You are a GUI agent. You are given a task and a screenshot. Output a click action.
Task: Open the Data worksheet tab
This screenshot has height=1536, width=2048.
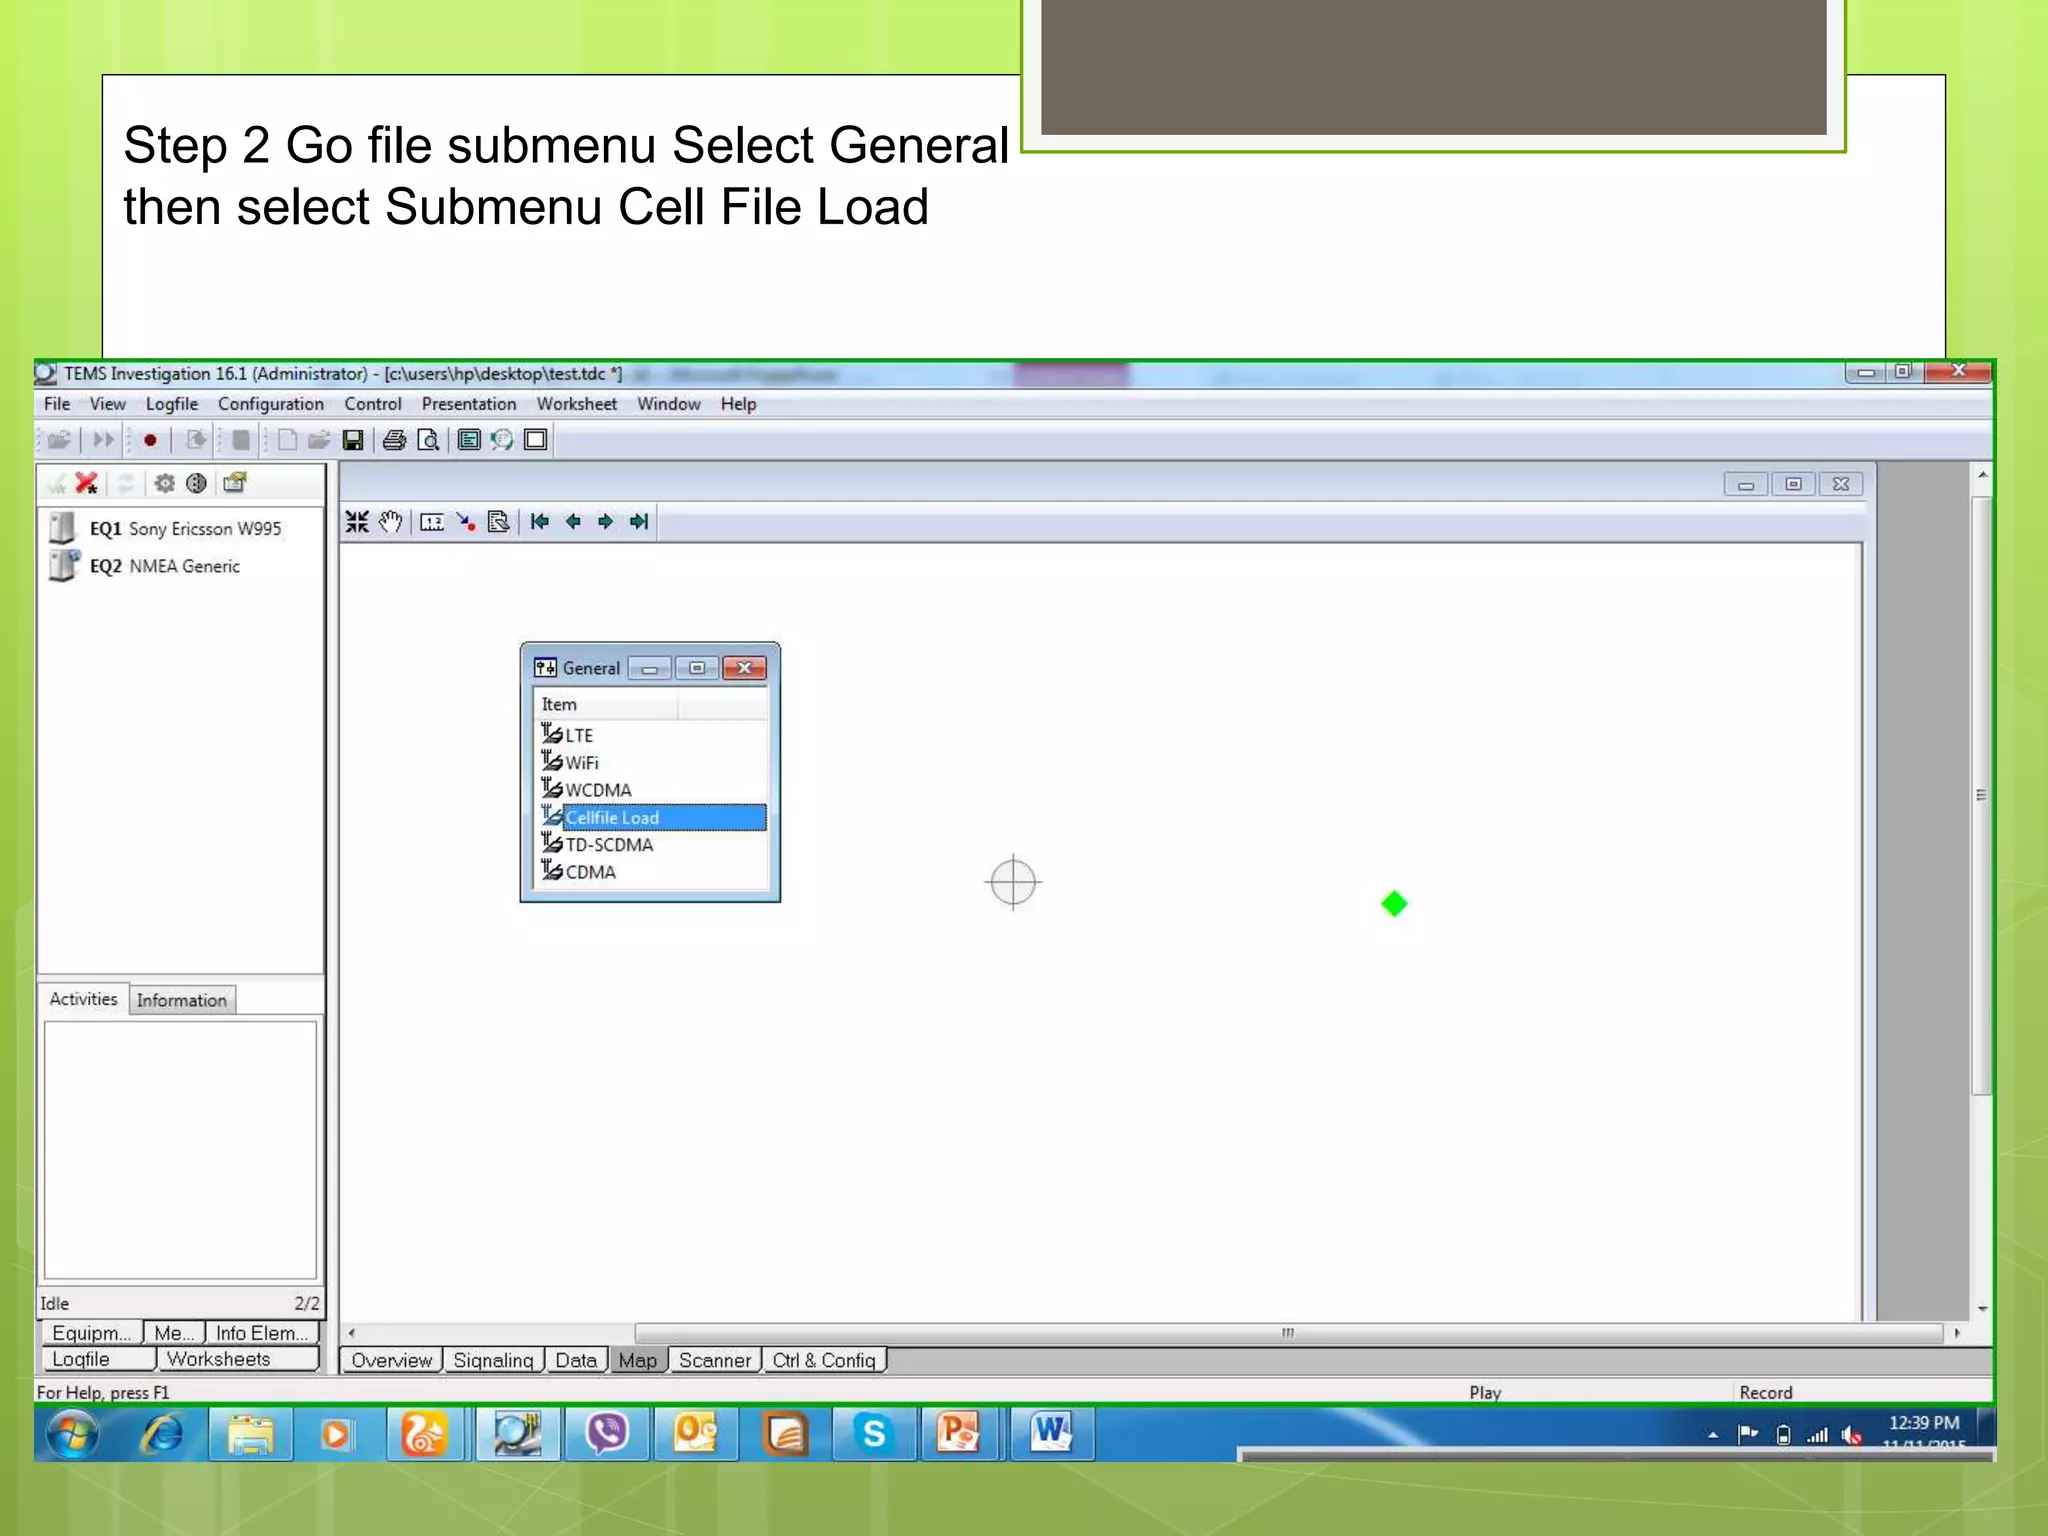click(576, 1360)
